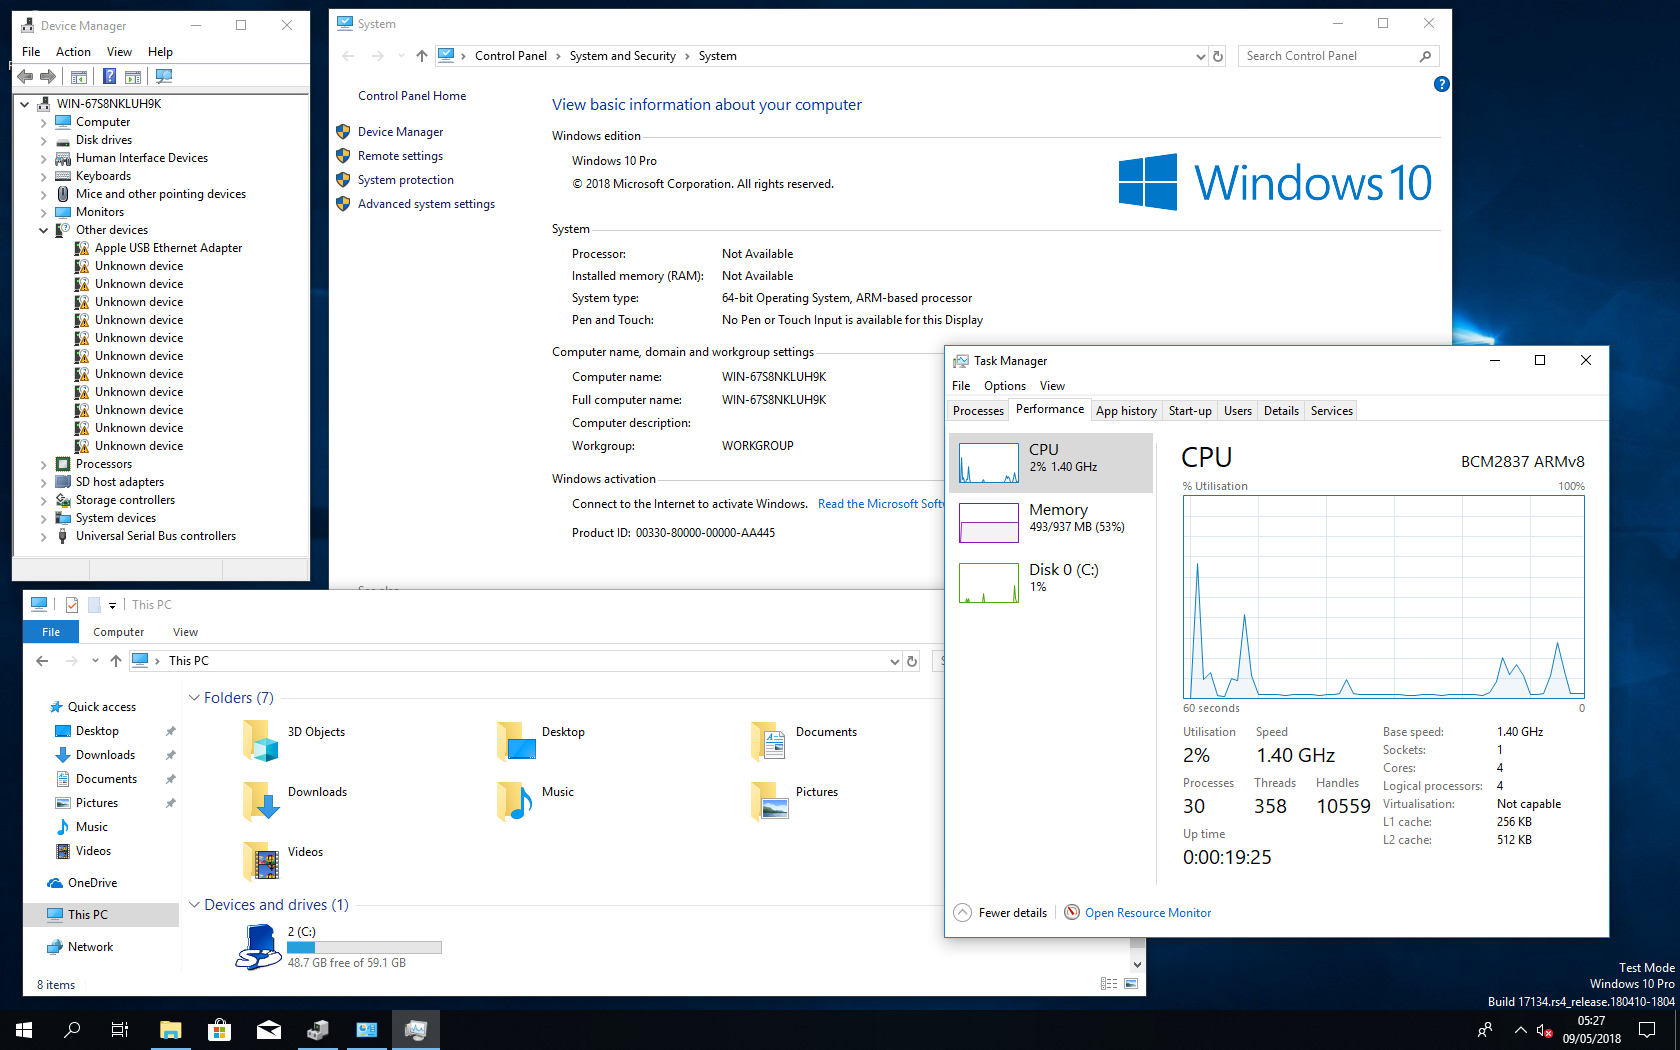Open Options menu in Task Manager
This screenshot has height=1050, width=1680.
1004,386
